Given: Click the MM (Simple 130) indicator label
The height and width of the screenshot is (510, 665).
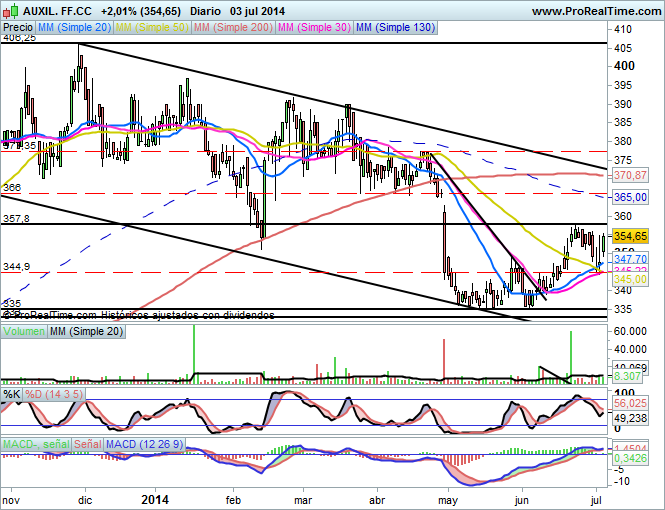Looking at the screenshot, I should 396,28.
